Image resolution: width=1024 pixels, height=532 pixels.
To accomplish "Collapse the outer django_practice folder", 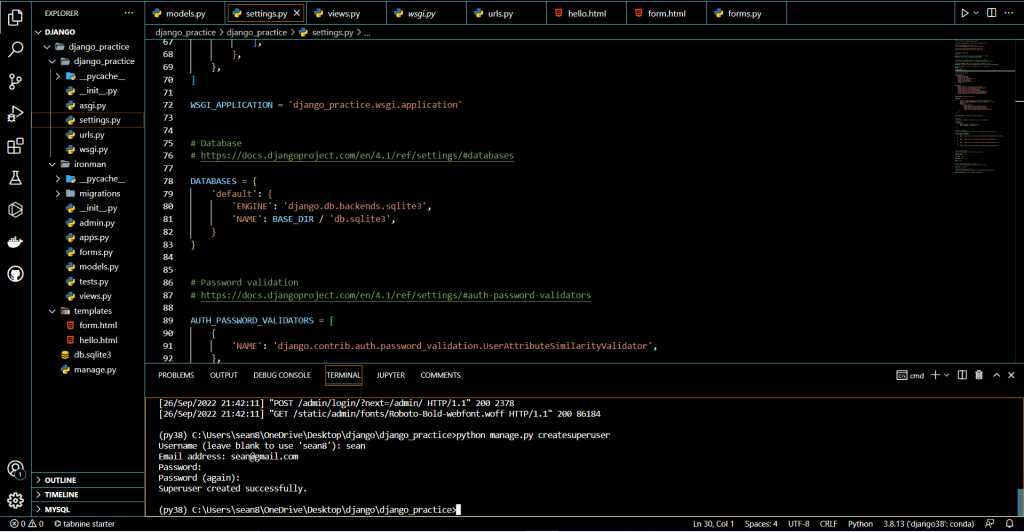I will pos(88,47).
